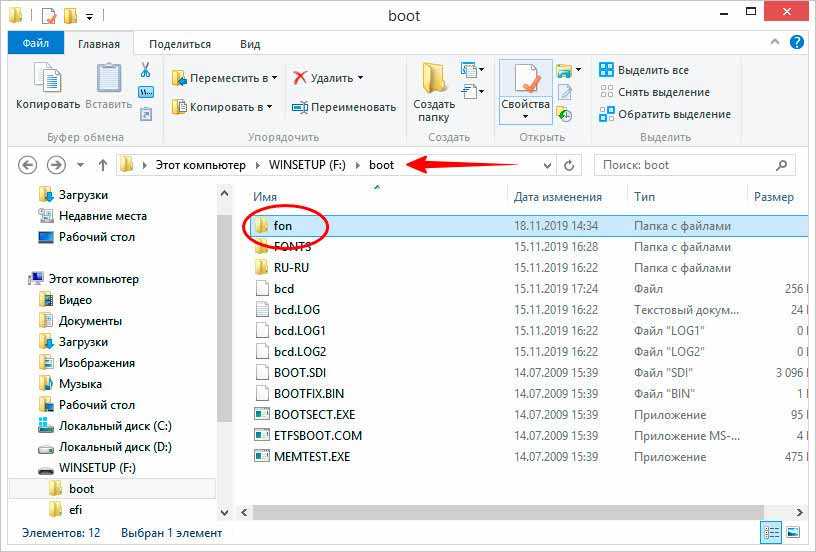Click the back navigation arrow
This screenshot has width=816, height=552.
[28, 165]
